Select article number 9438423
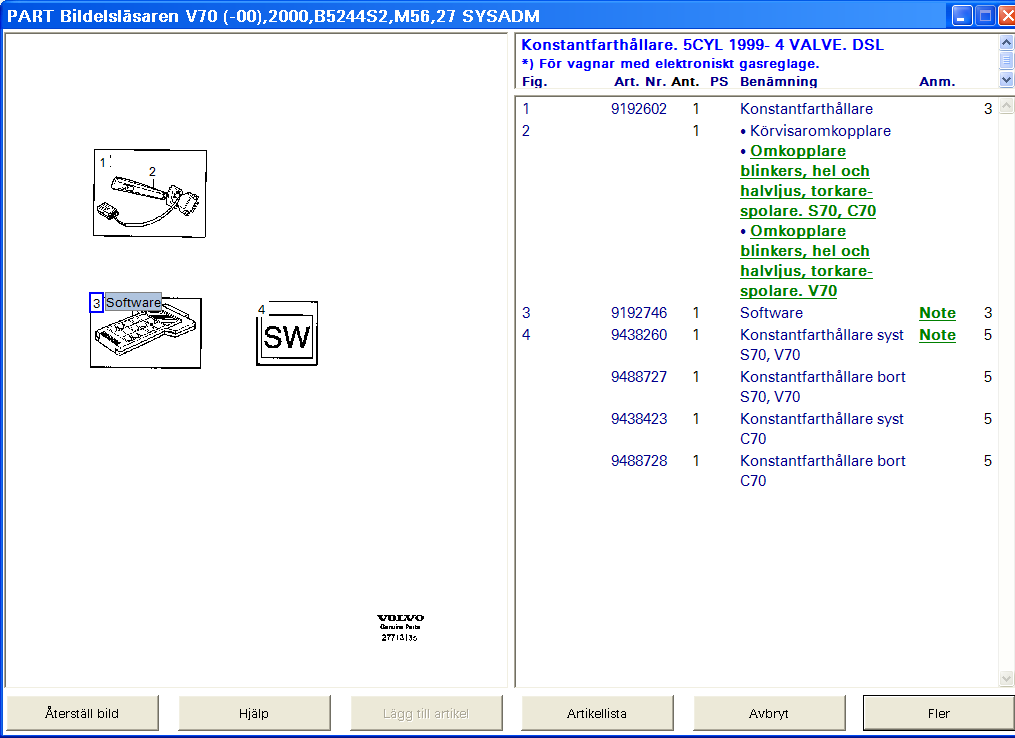The height and width of the screenshot is (738, 1015). pos(639,419)
